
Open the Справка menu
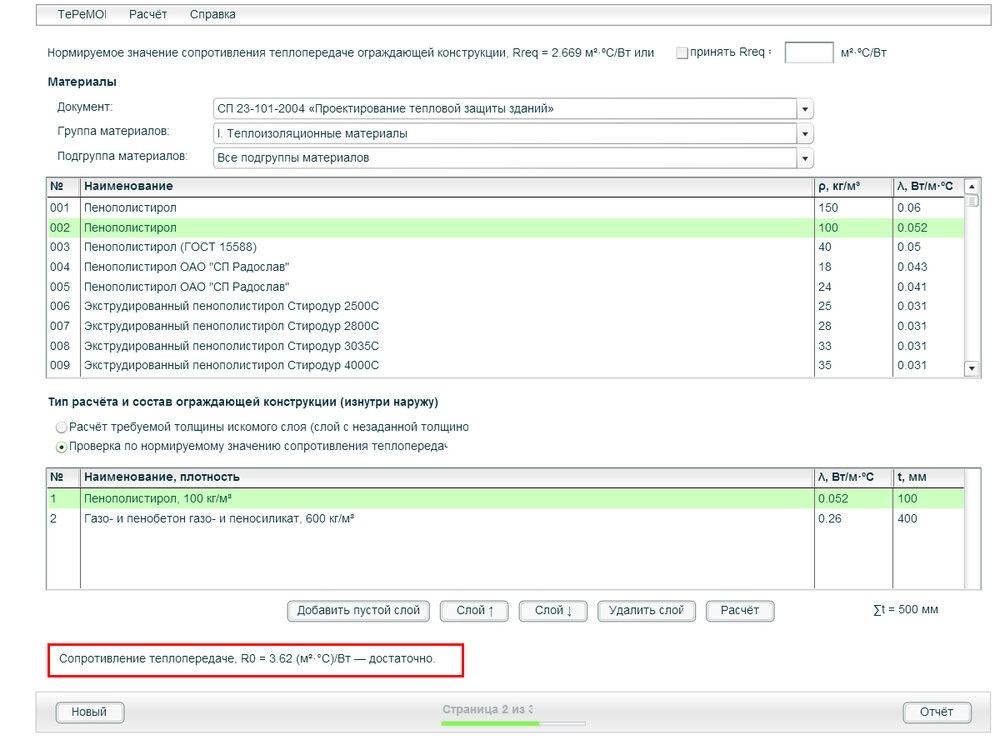tap(212, 15)
